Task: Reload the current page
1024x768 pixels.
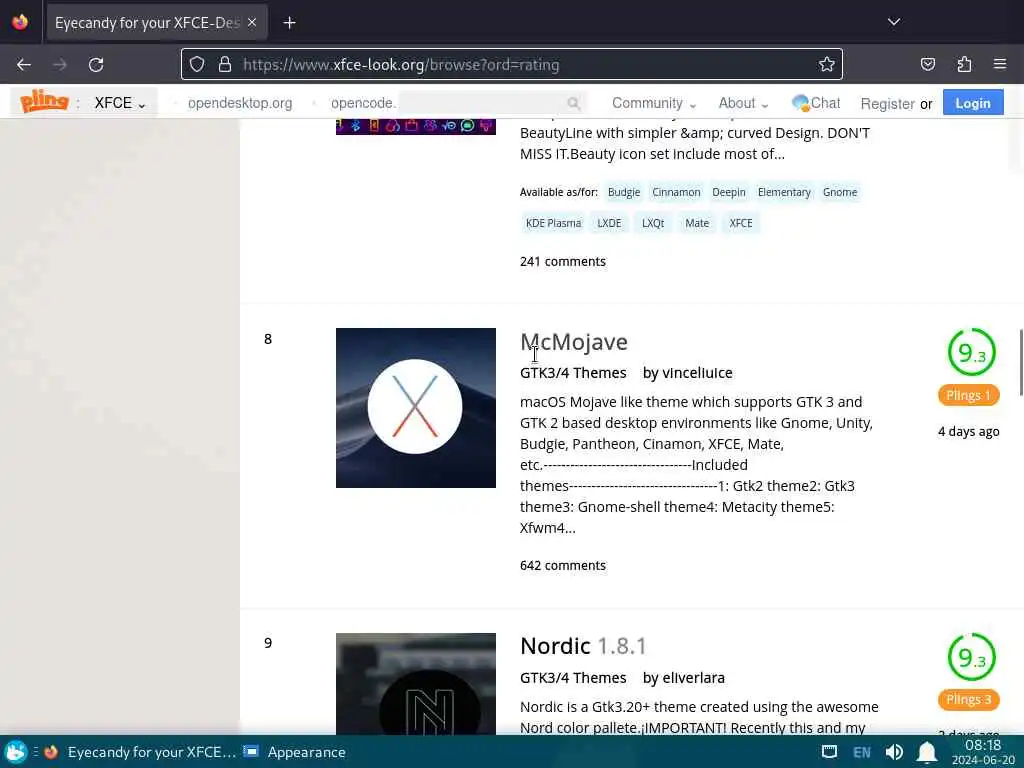Action: [96, 64]
